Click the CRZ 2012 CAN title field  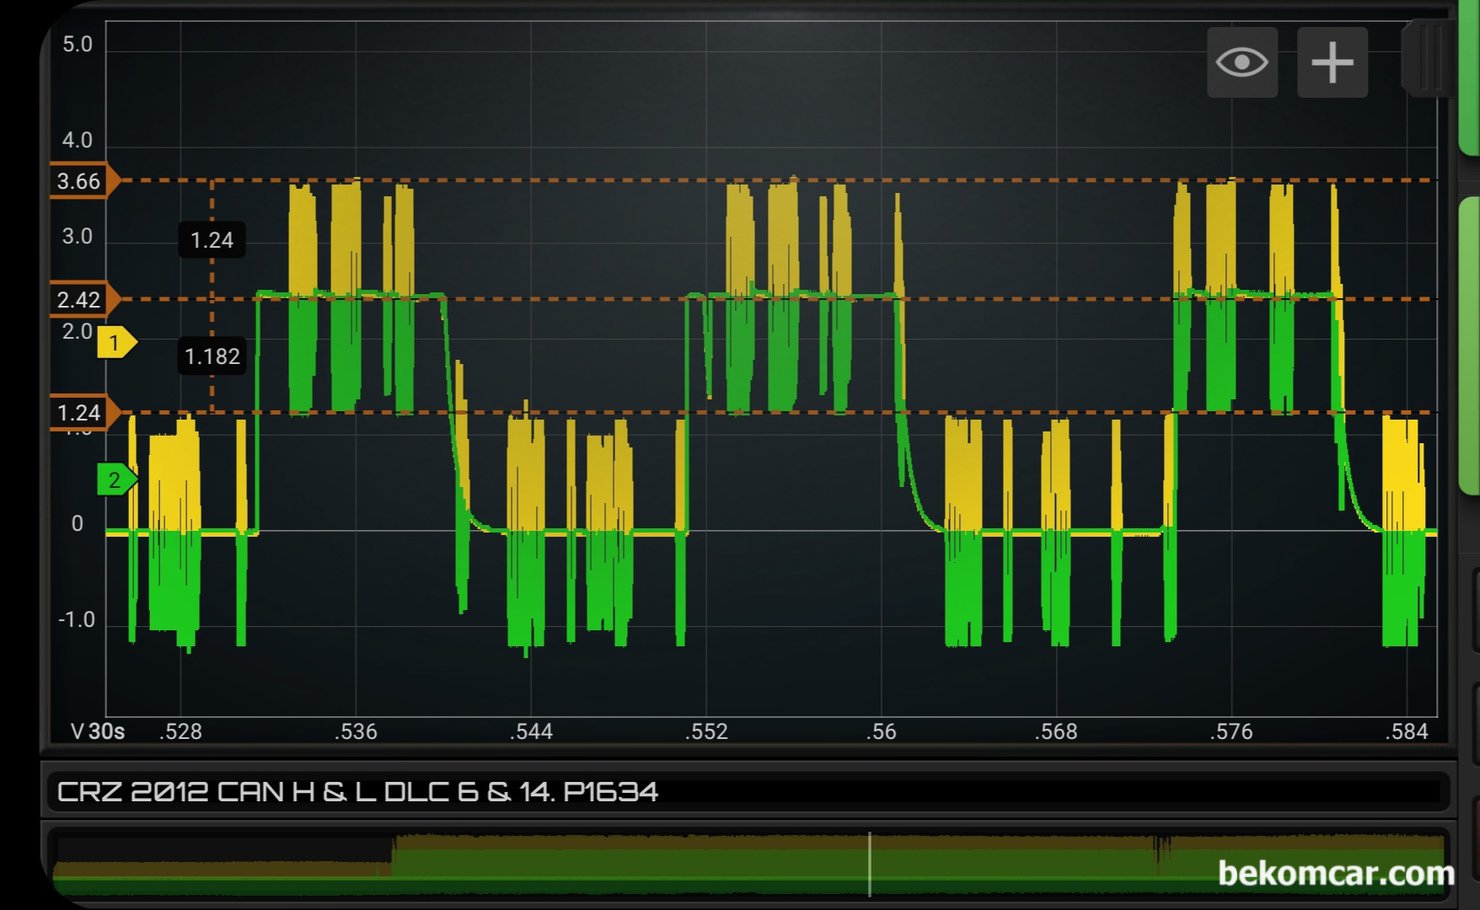click(358, 792)
